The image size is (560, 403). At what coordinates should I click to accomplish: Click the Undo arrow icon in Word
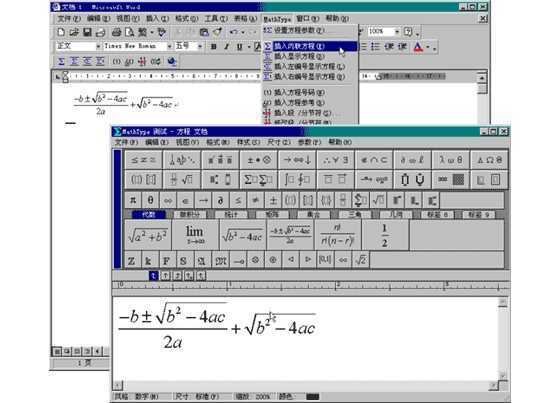234,33
